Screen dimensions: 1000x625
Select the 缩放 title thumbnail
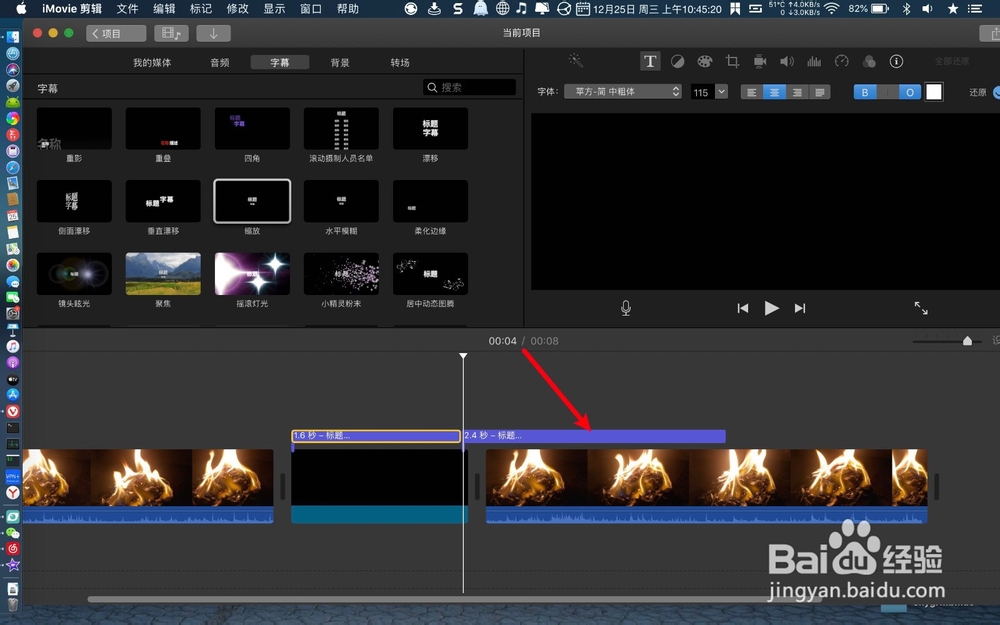pyautogui.click(x=252, y=202)
